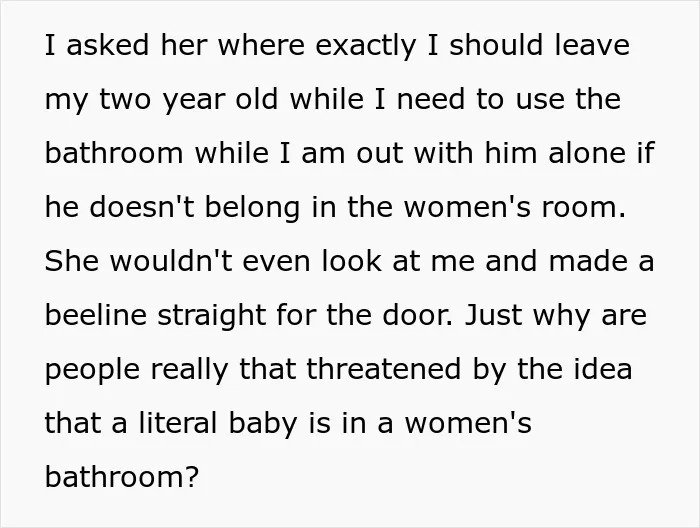This screenshot has width=700, height=528.
Task: Click the phrase "bathroom while"
Action: pyautogui.click(x=157, y=153)
